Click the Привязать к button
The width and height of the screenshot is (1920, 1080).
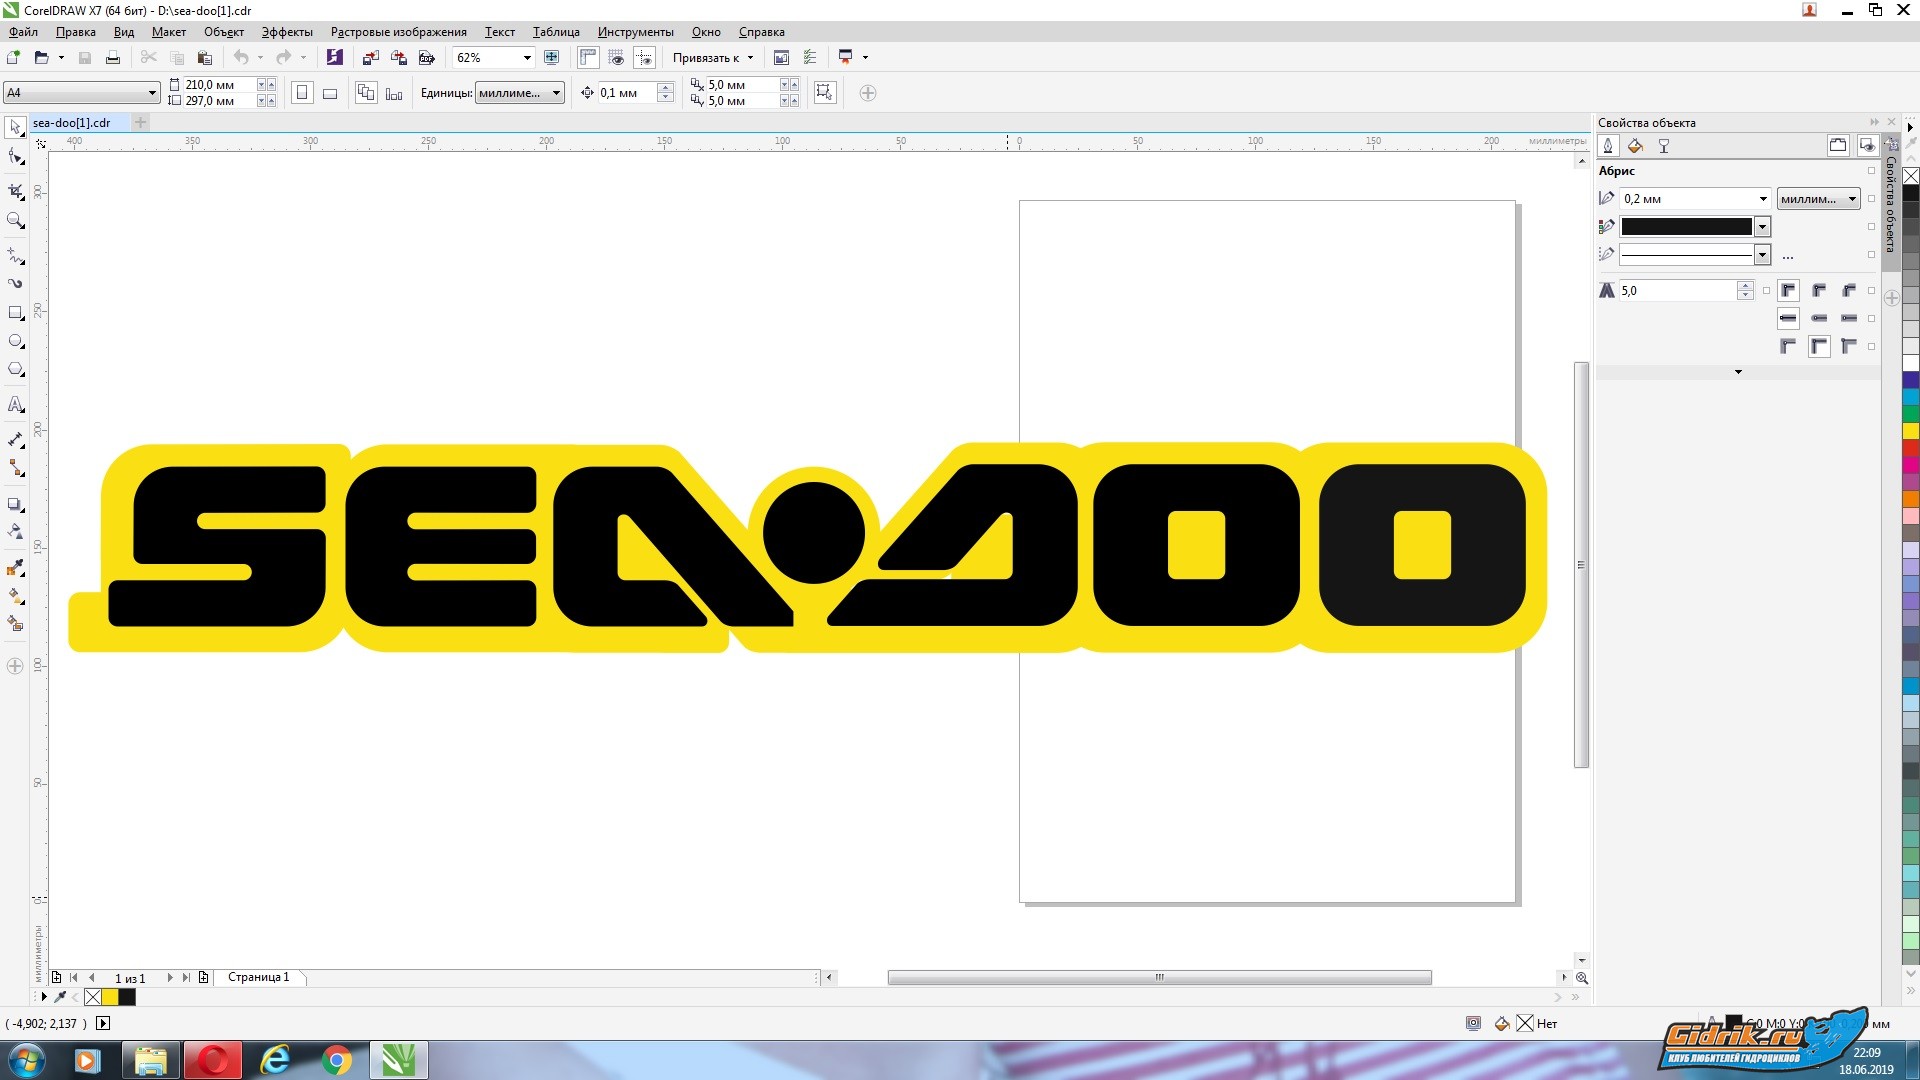pyautogui.click(x=706, y=58)
